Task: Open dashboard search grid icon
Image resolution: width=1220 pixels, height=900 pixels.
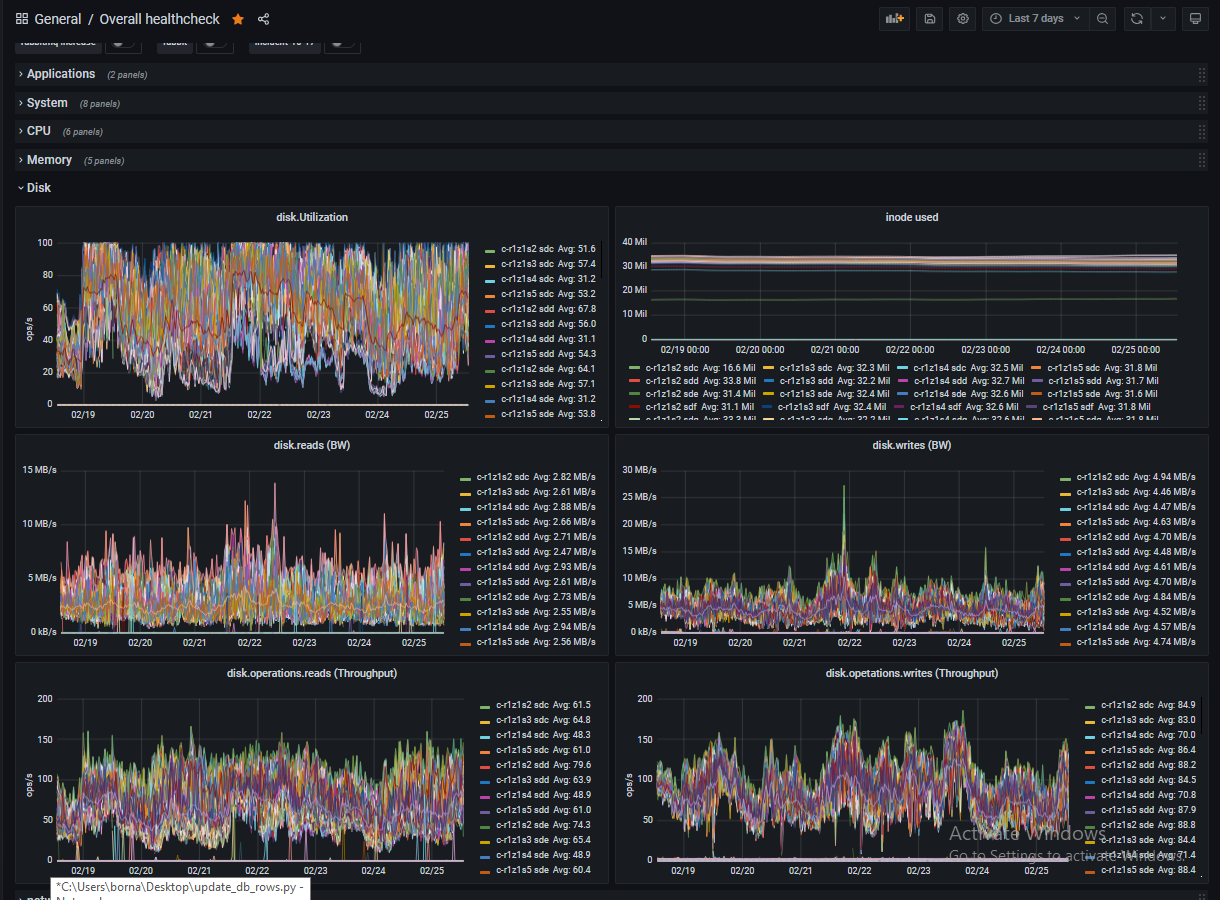Action: point(22,19)
